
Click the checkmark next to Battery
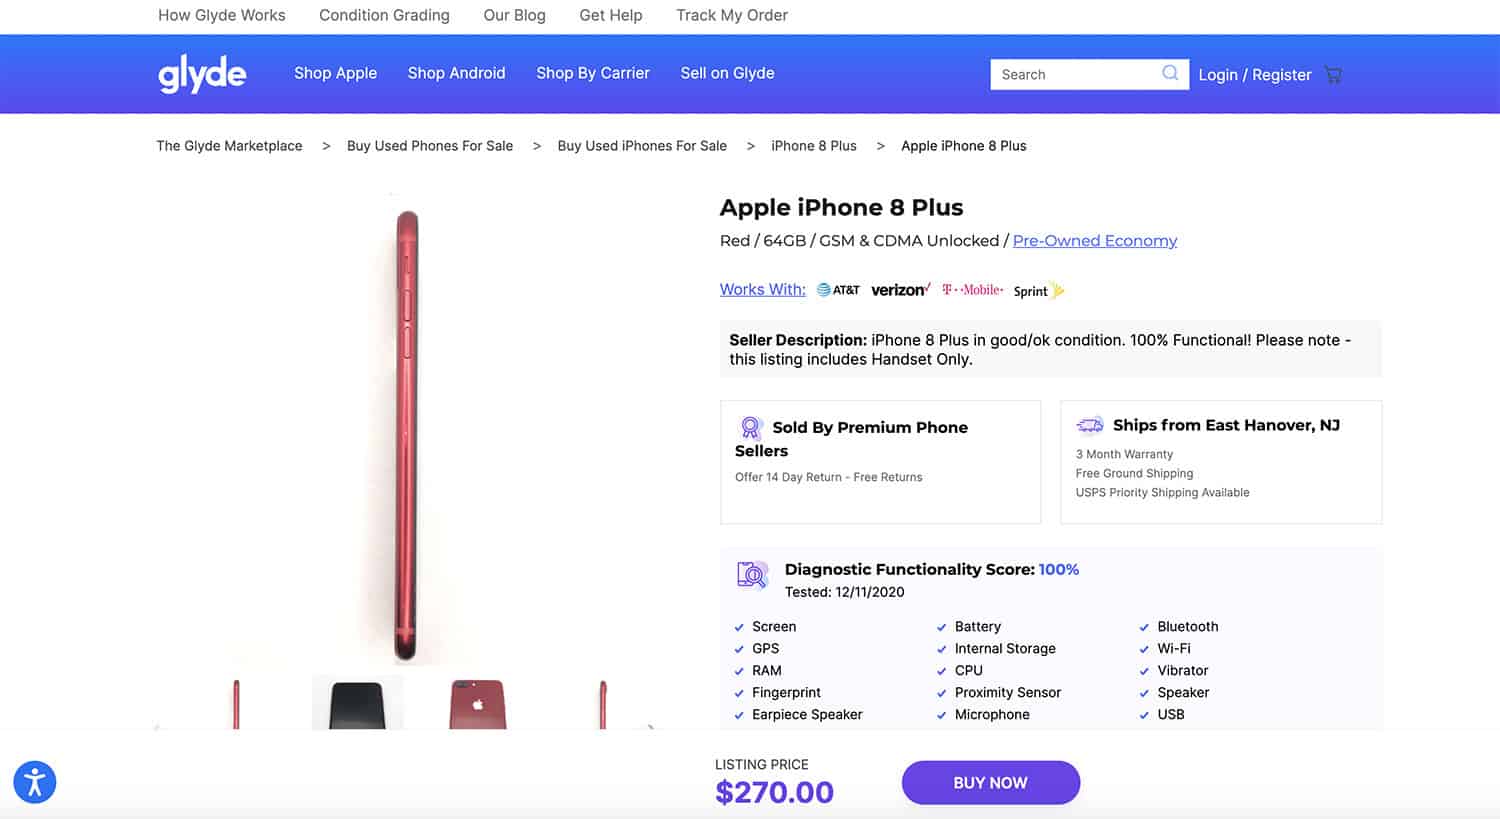(941, 626)
